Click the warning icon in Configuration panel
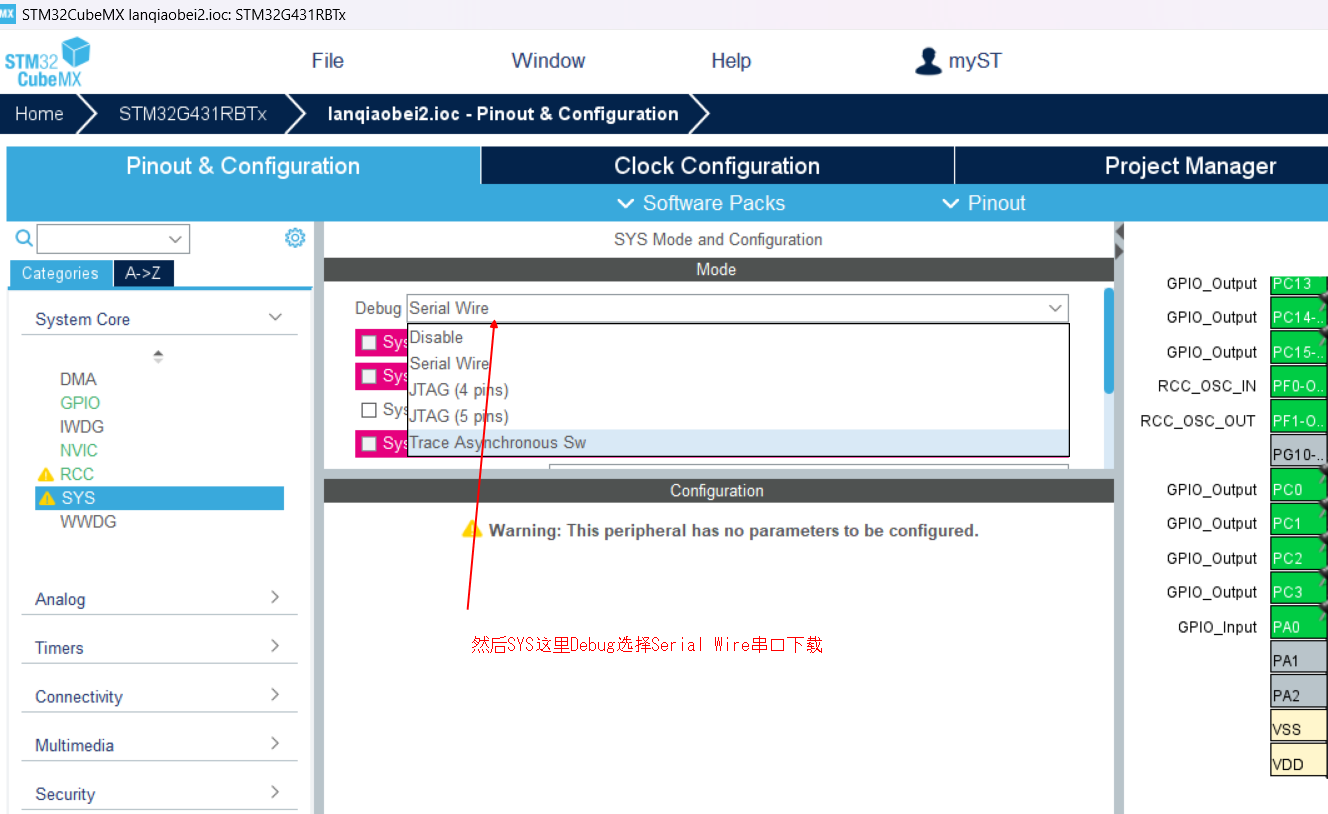This screenshot has height=814, width=1328. [x=472, y=530]
